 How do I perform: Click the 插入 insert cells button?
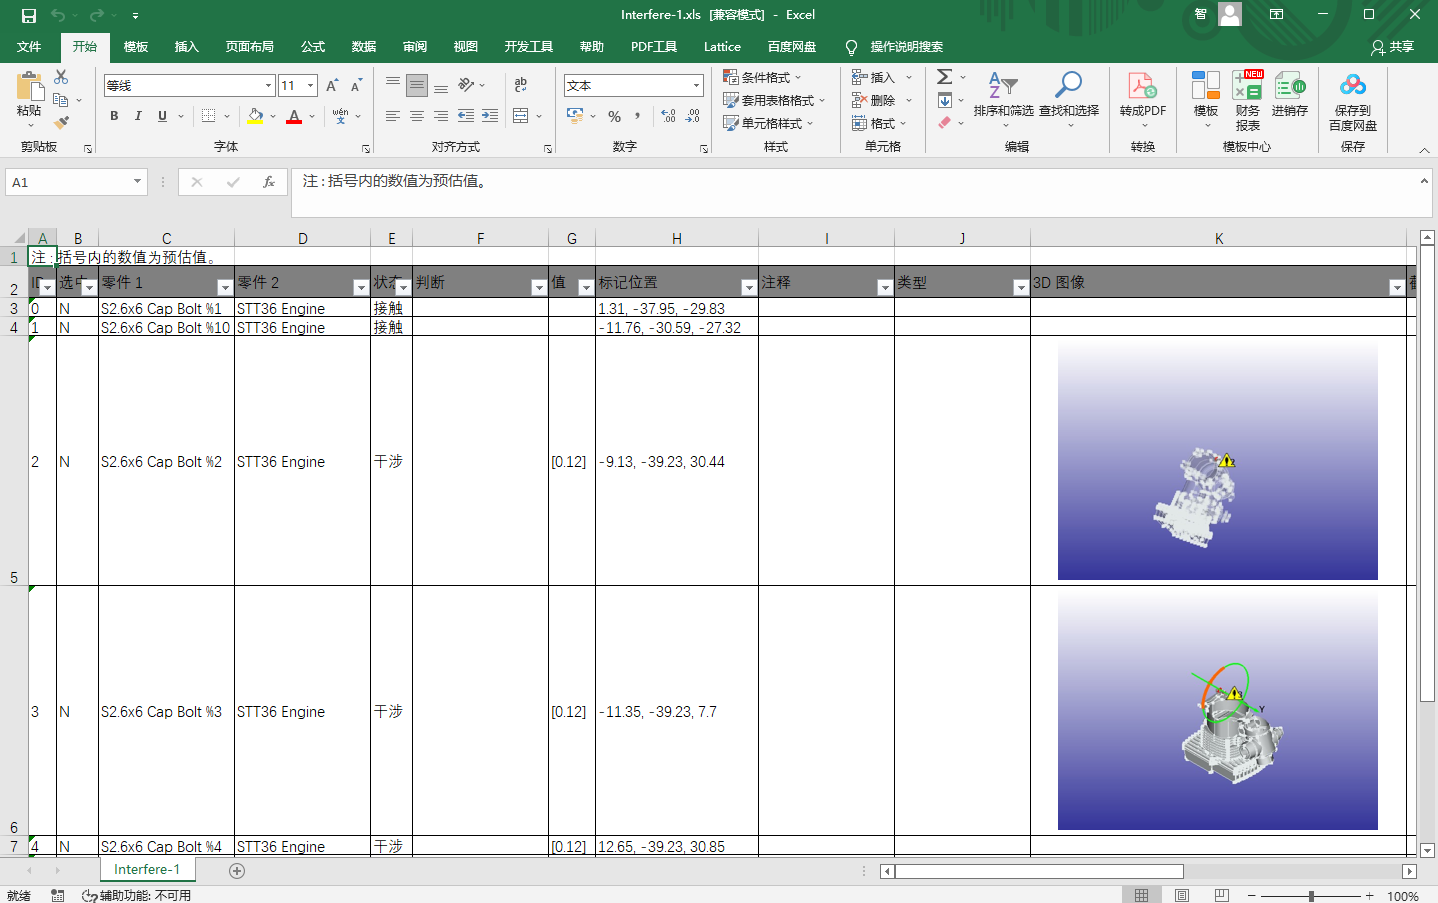[874, 77]
